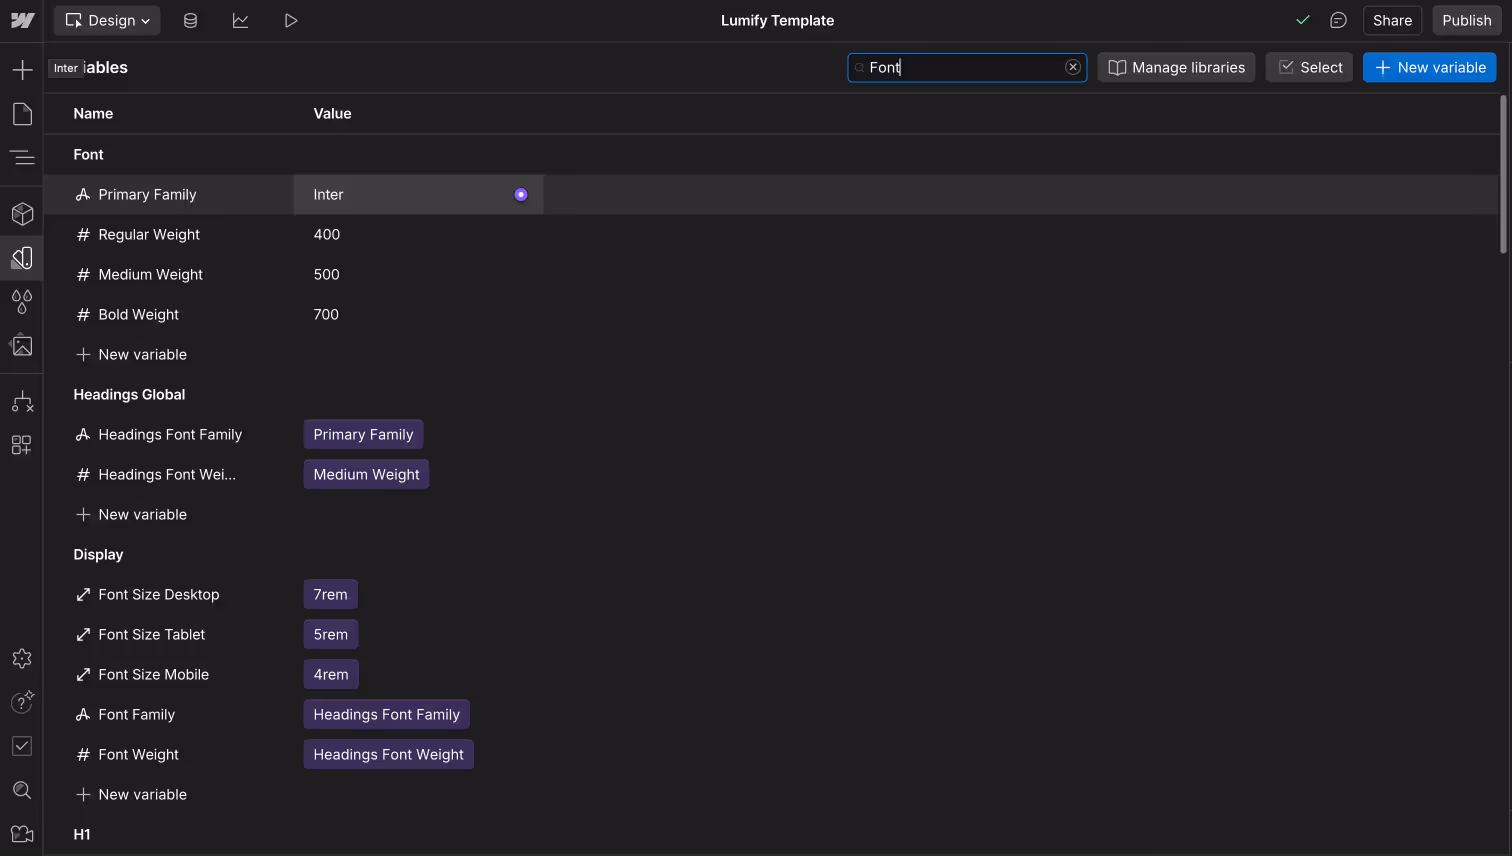
Task: Expand the Design mode dropdown
Action: [x=106, y=20]
